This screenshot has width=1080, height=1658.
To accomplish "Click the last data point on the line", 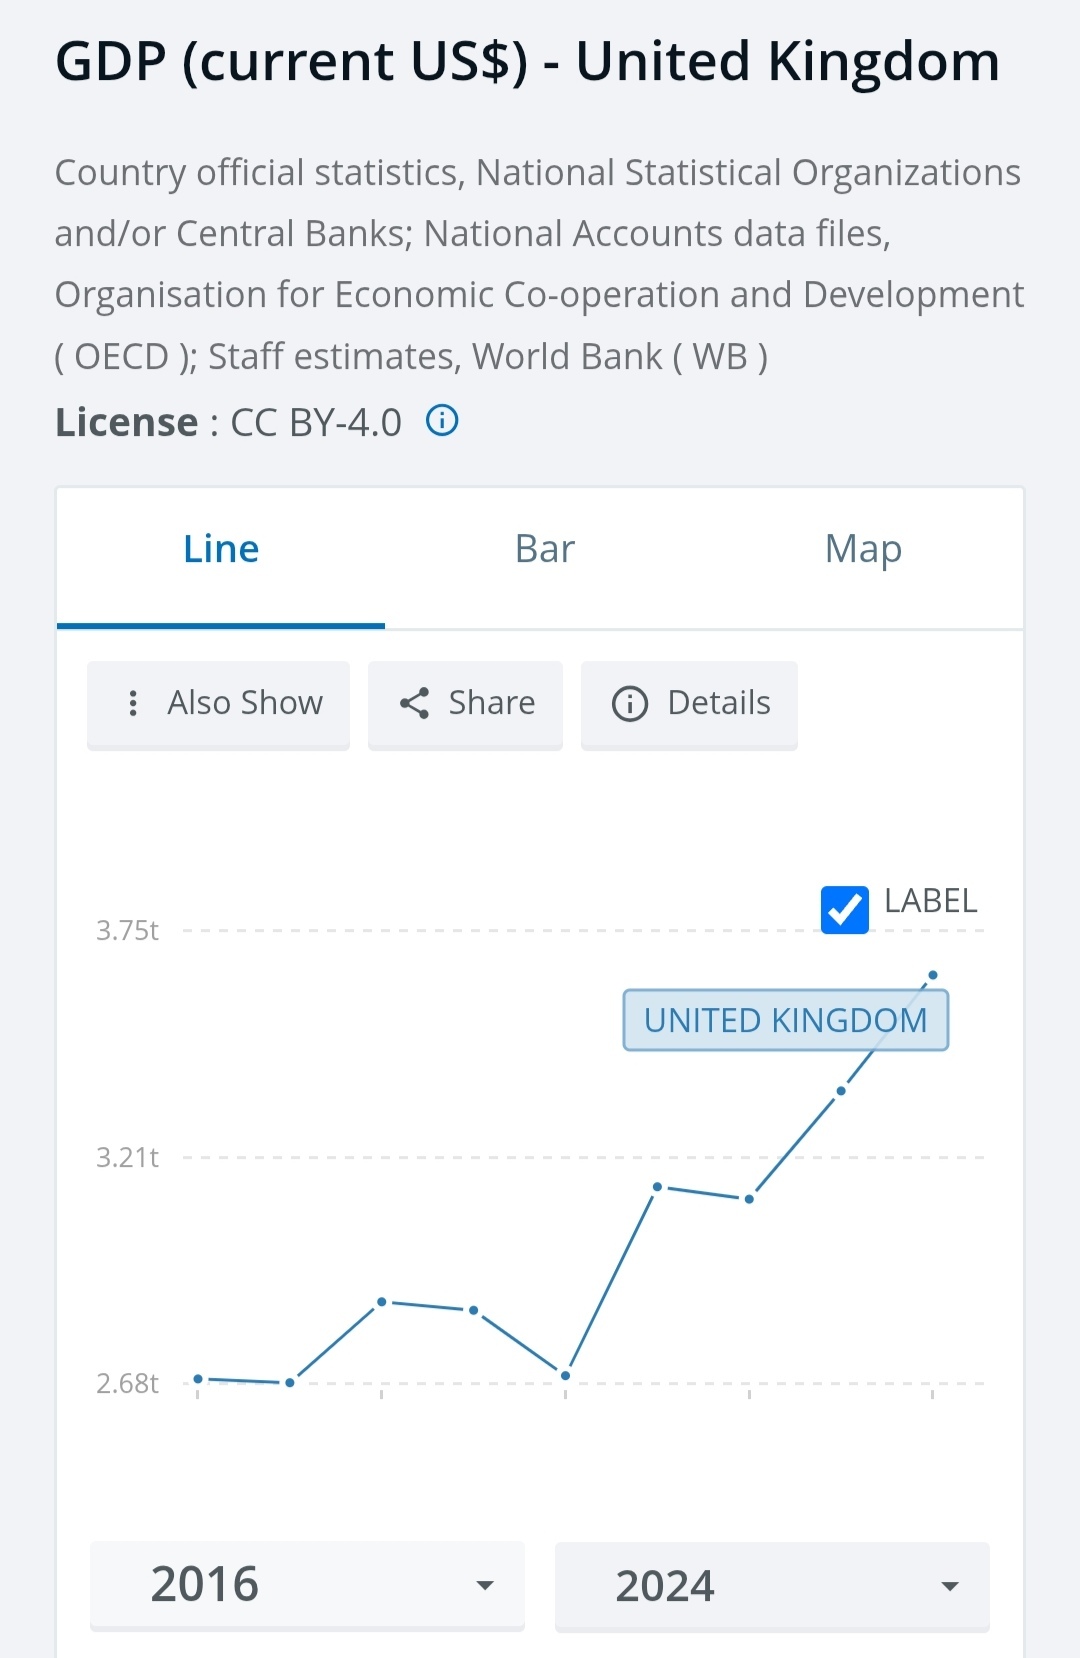I will click(x=933, y=975).
